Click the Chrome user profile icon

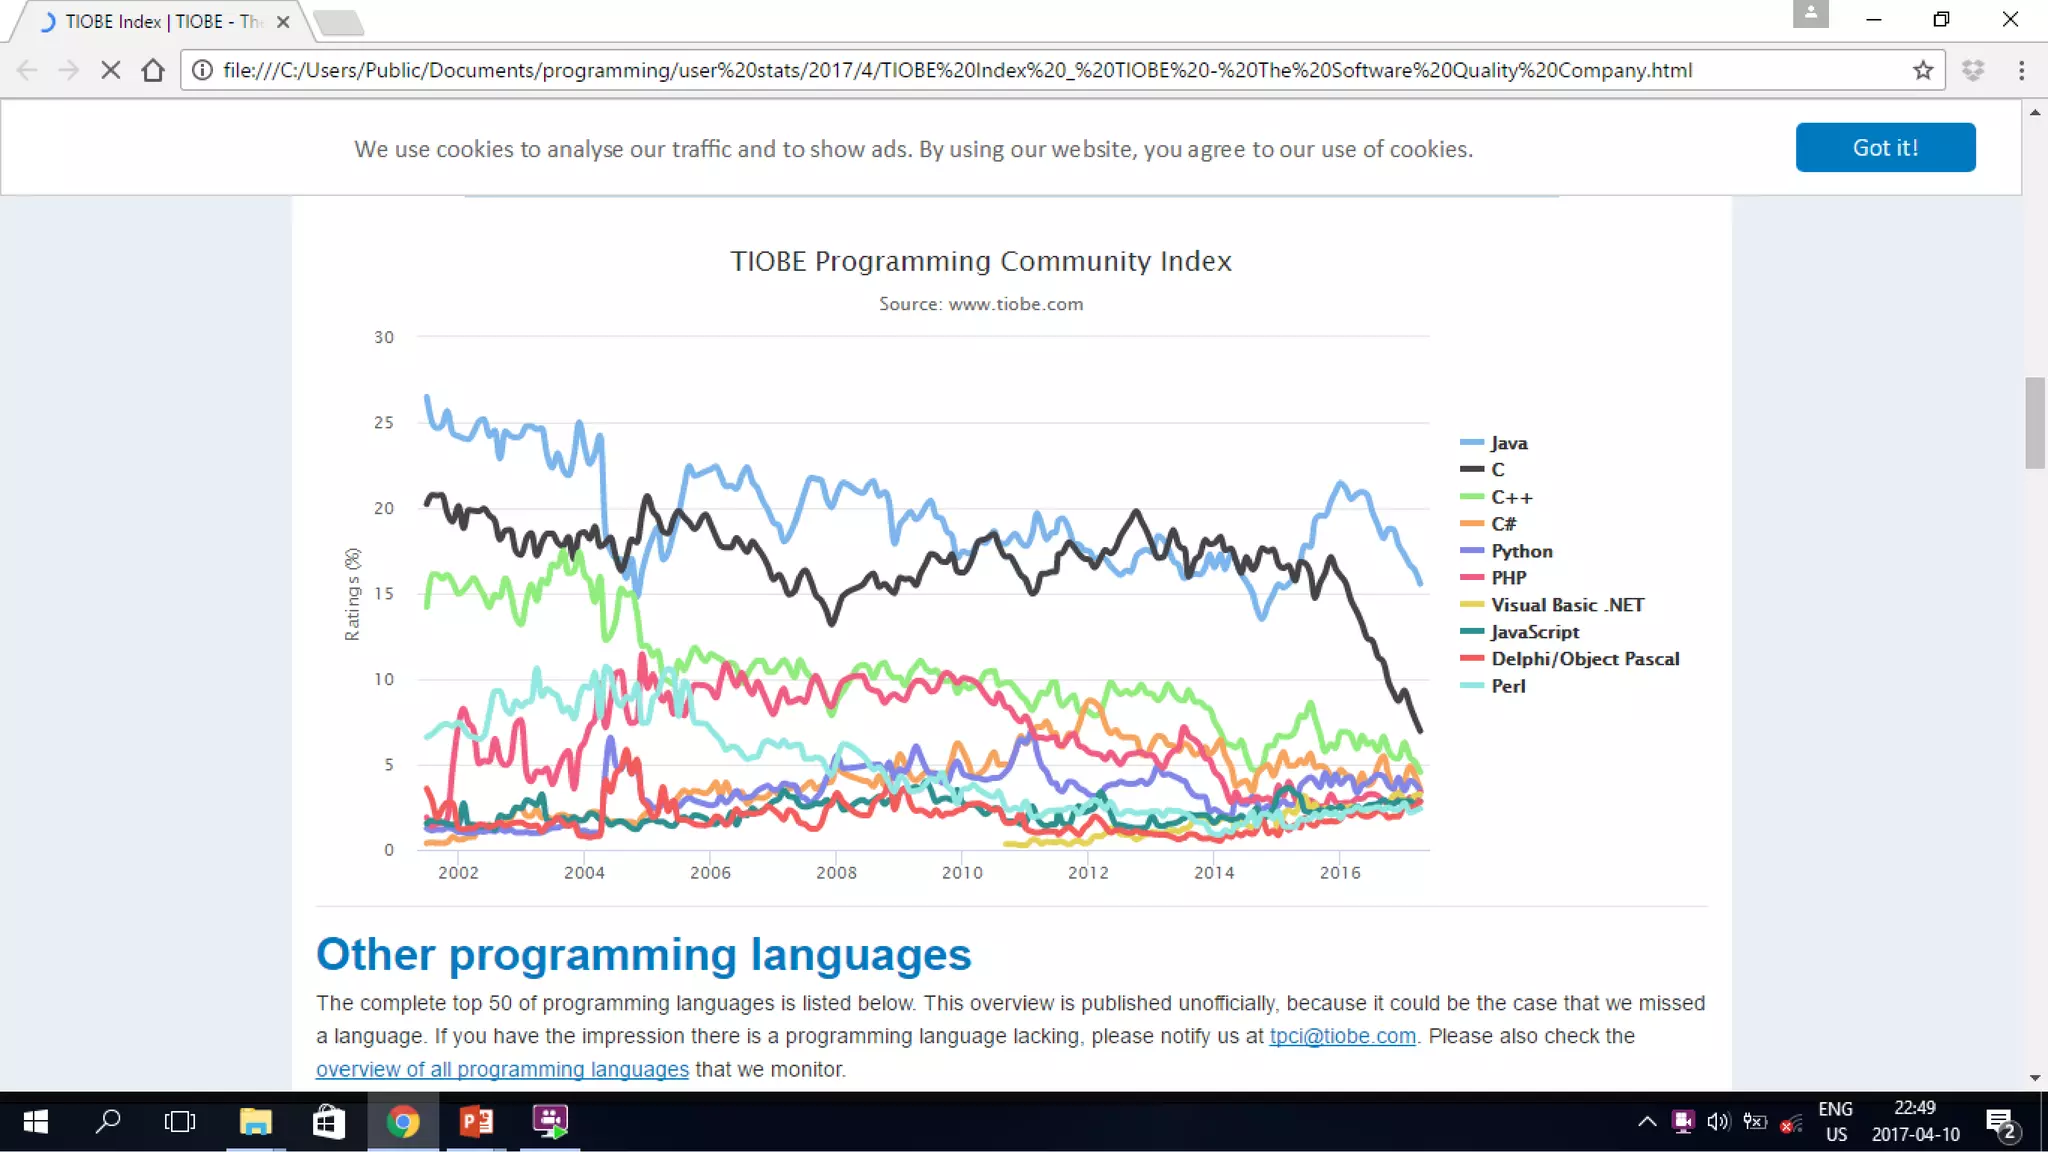click(x=1810, y=14)
